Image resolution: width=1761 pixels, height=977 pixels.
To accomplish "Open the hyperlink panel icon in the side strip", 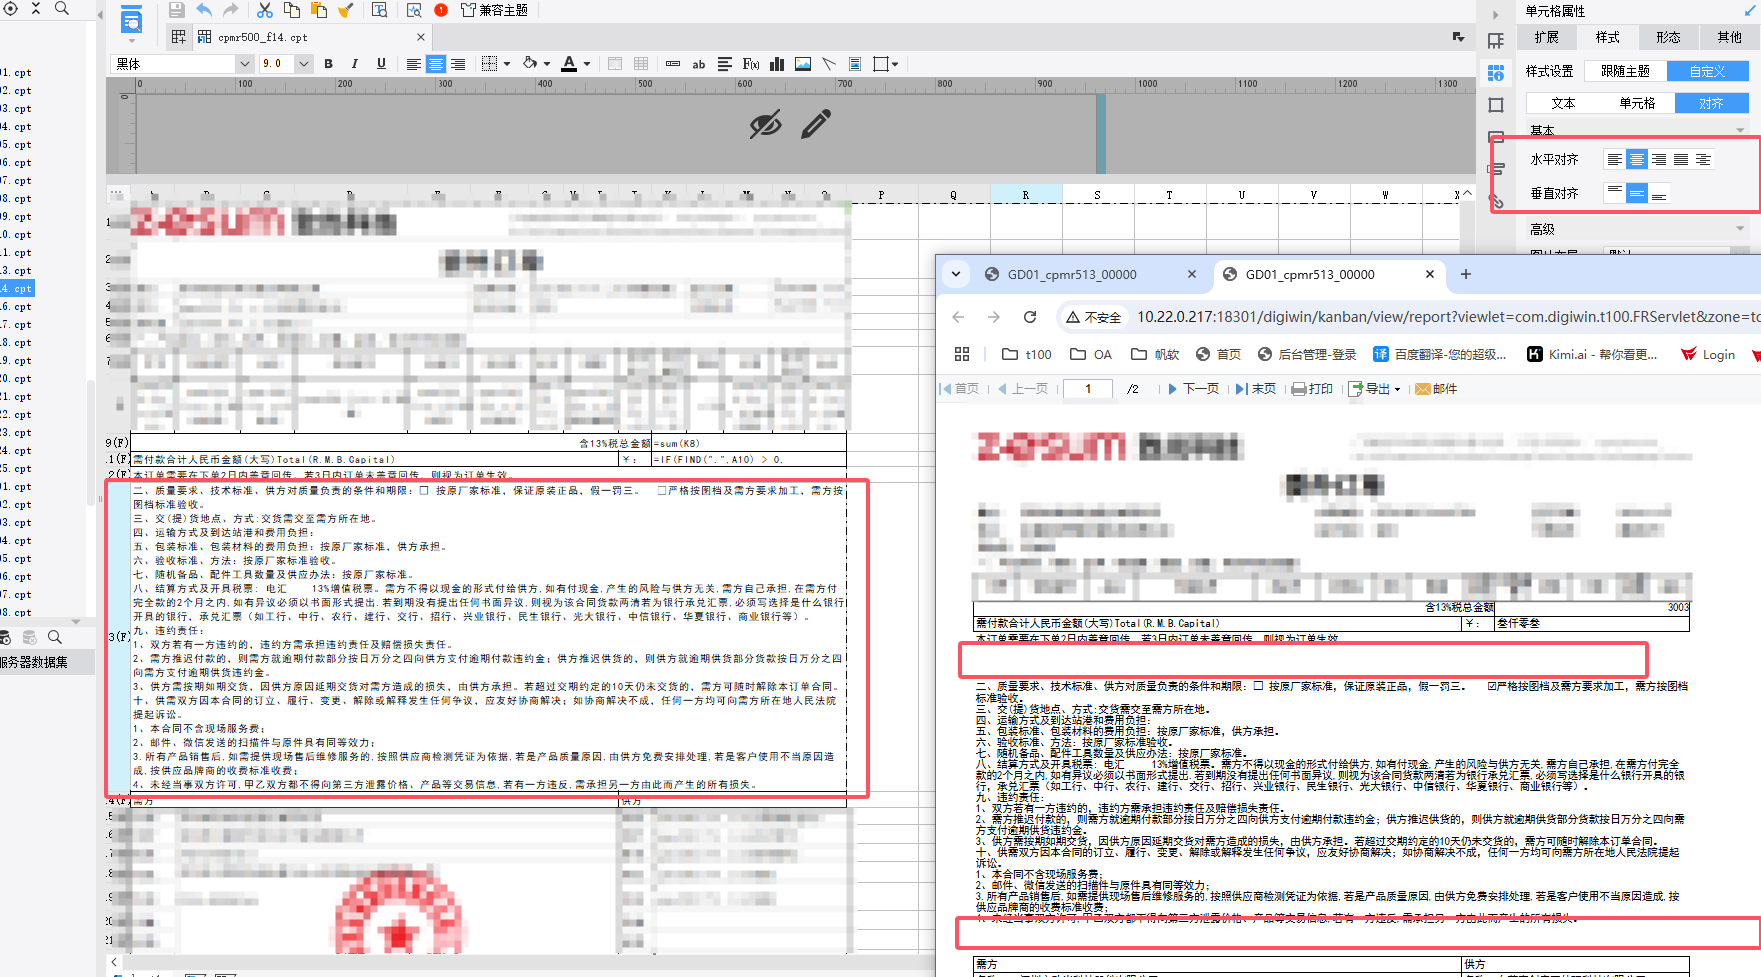I will point(1496,201).
